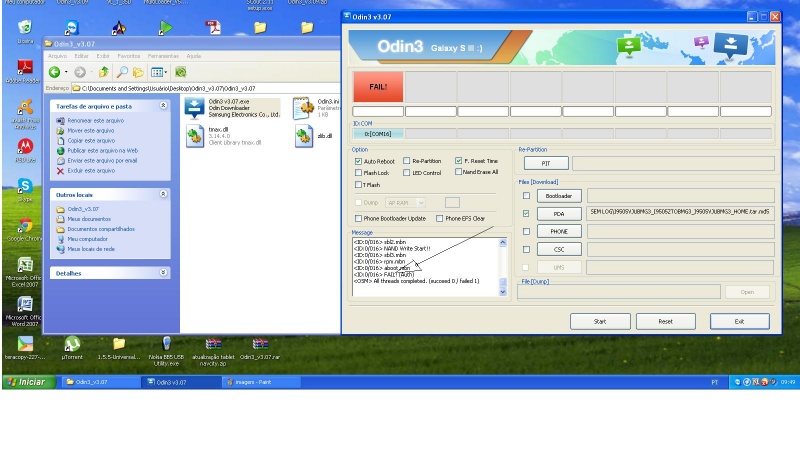Open the Odin3_v3.07.rar archive on desktop

pyautogui.click(x=260, y=344)
